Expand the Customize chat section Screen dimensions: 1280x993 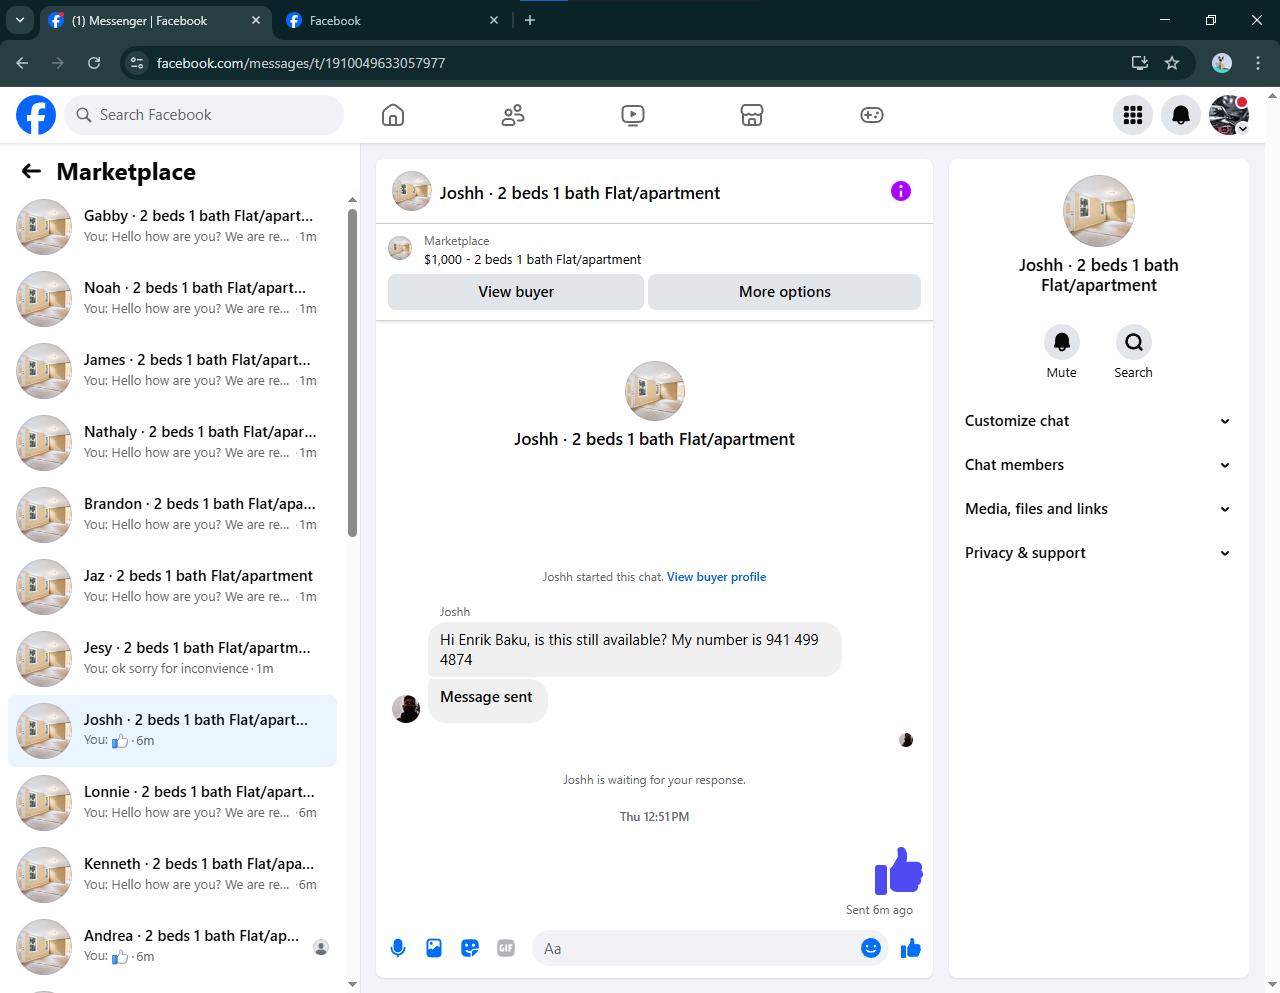click(1098, 421)
